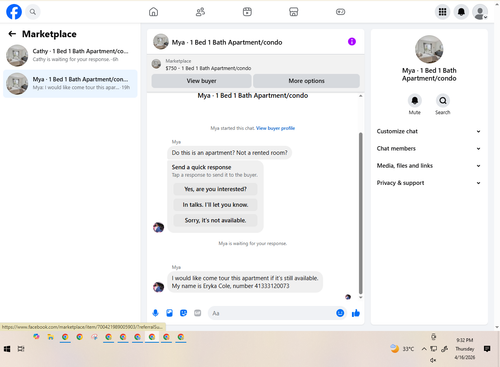Select Mya's apartment conversation in list
Viewport: 500px width, 367px height.
(70, 83)
